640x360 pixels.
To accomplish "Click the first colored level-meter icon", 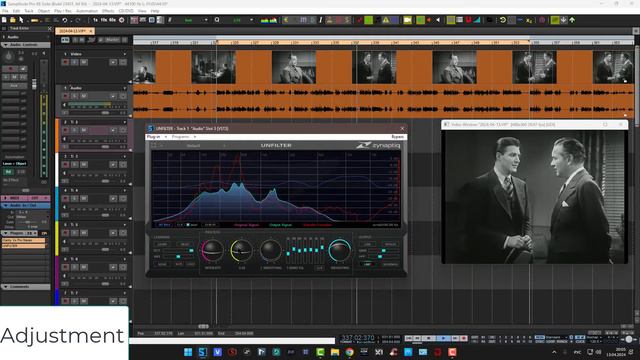I will click(264, 20).
